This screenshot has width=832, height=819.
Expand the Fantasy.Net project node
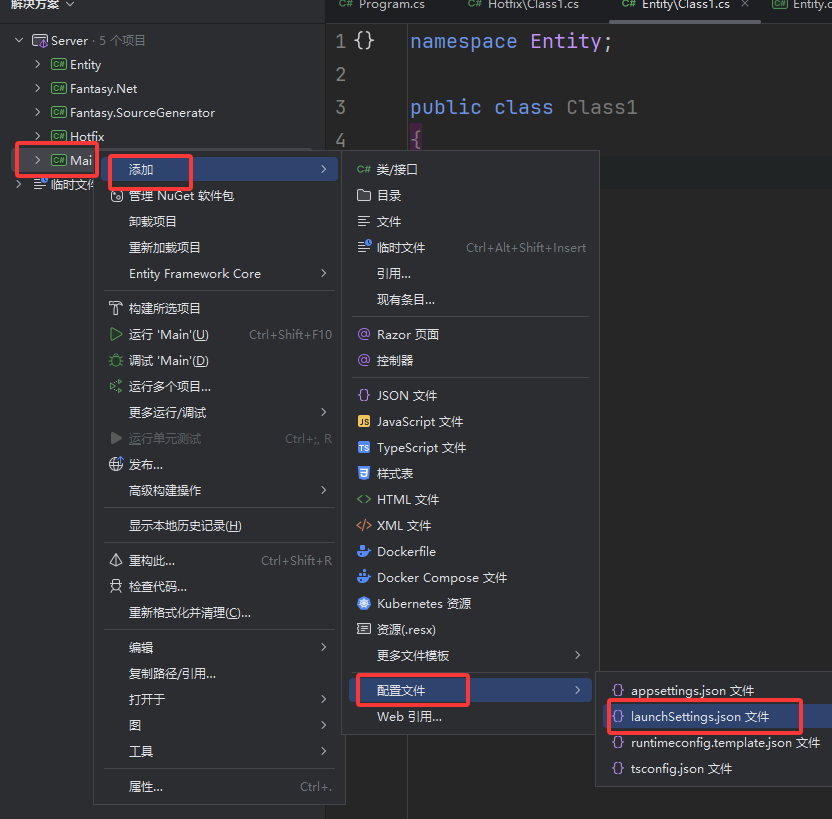pos(37,88)
